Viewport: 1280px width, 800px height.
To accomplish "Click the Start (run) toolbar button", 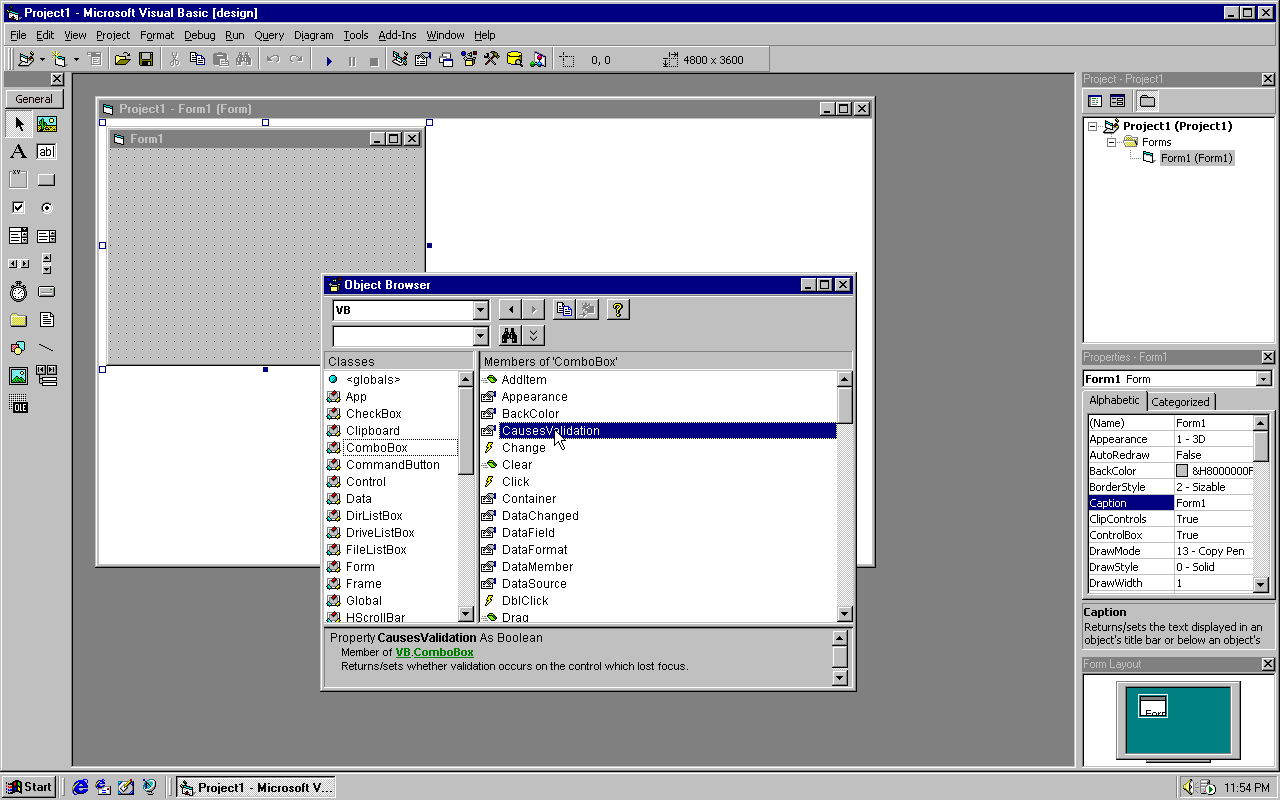I will point(329,60).
